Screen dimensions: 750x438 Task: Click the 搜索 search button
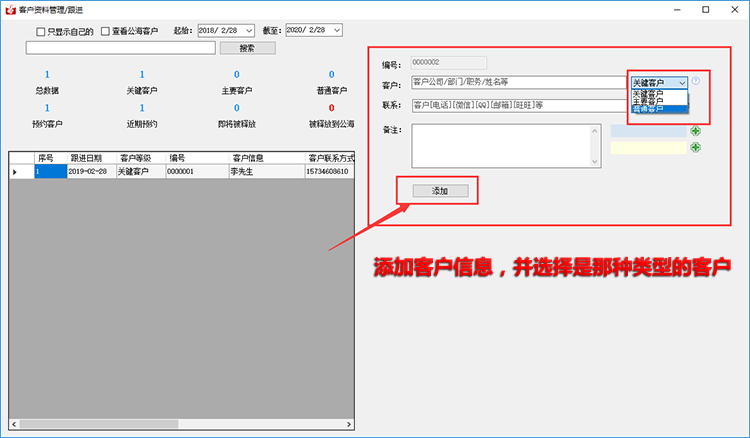tap(247, 47)
